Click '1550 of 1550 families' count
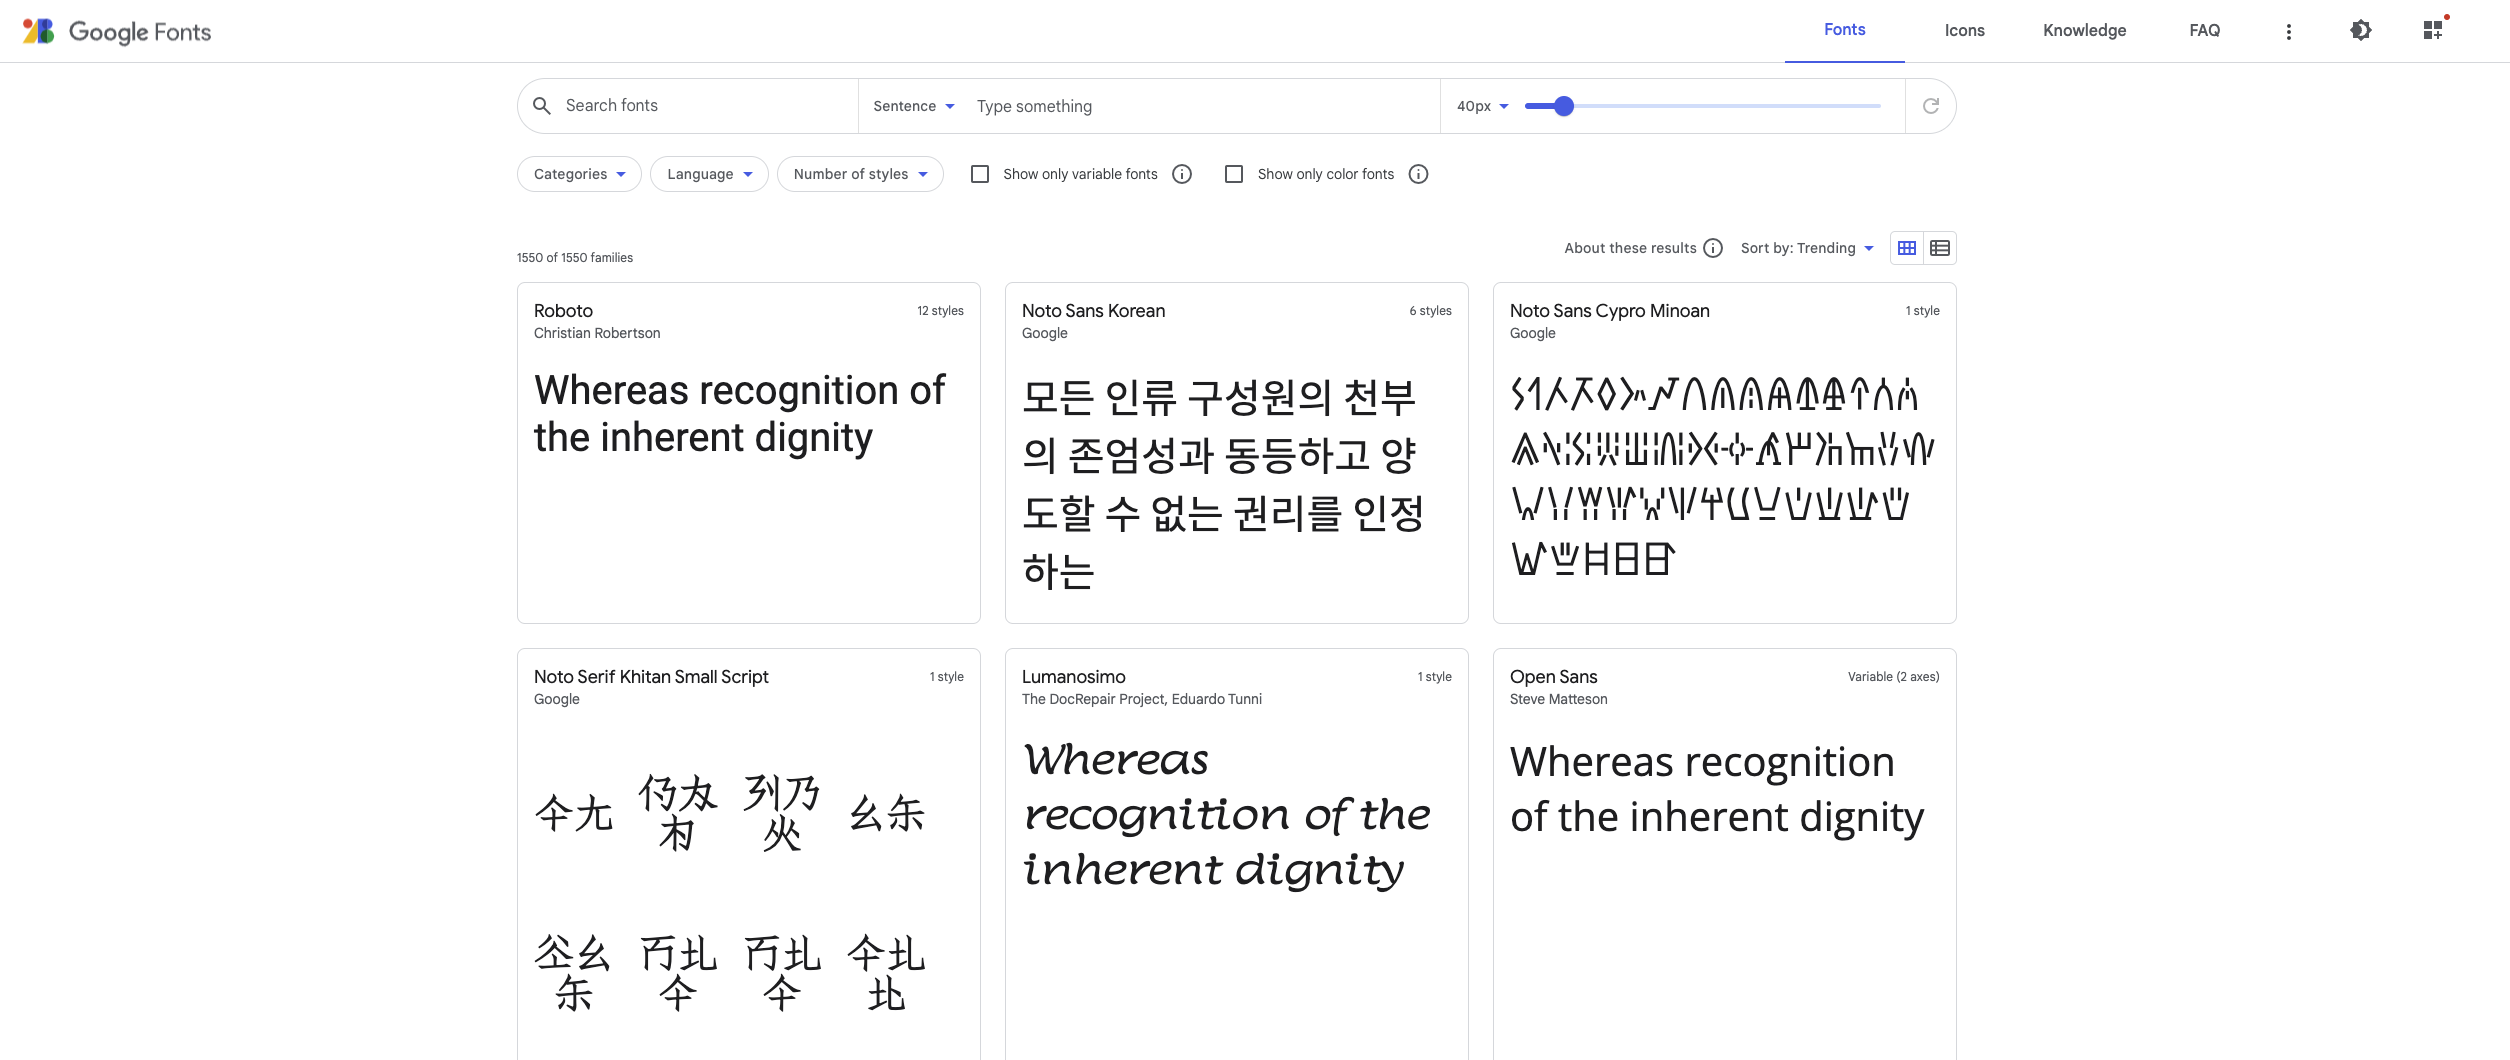 [x=575, y=258]
